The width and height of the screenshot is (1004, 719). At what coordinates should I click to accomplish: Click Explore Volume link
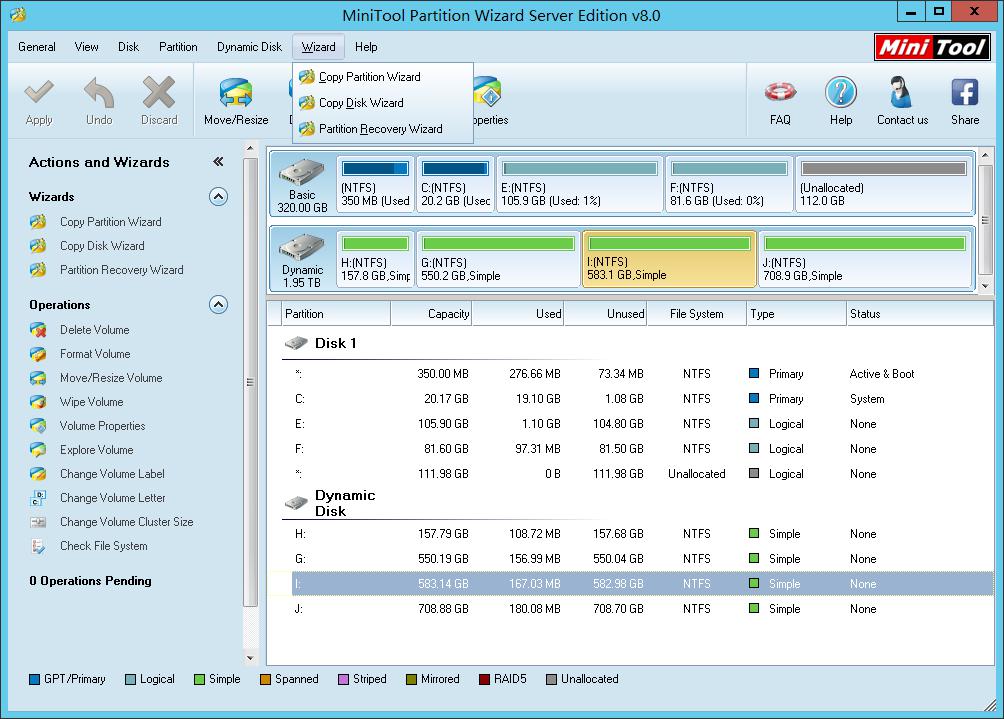97,450
